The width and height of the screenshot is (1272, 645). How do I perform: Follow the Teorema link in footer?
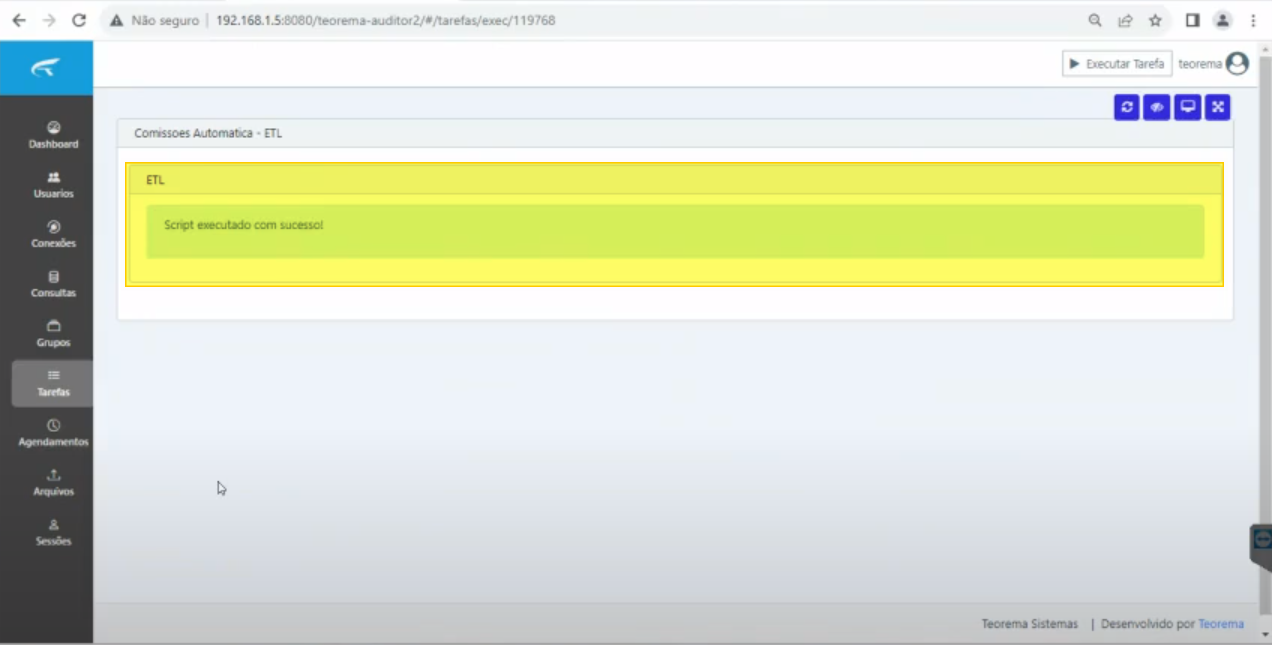click(1221, 624)
